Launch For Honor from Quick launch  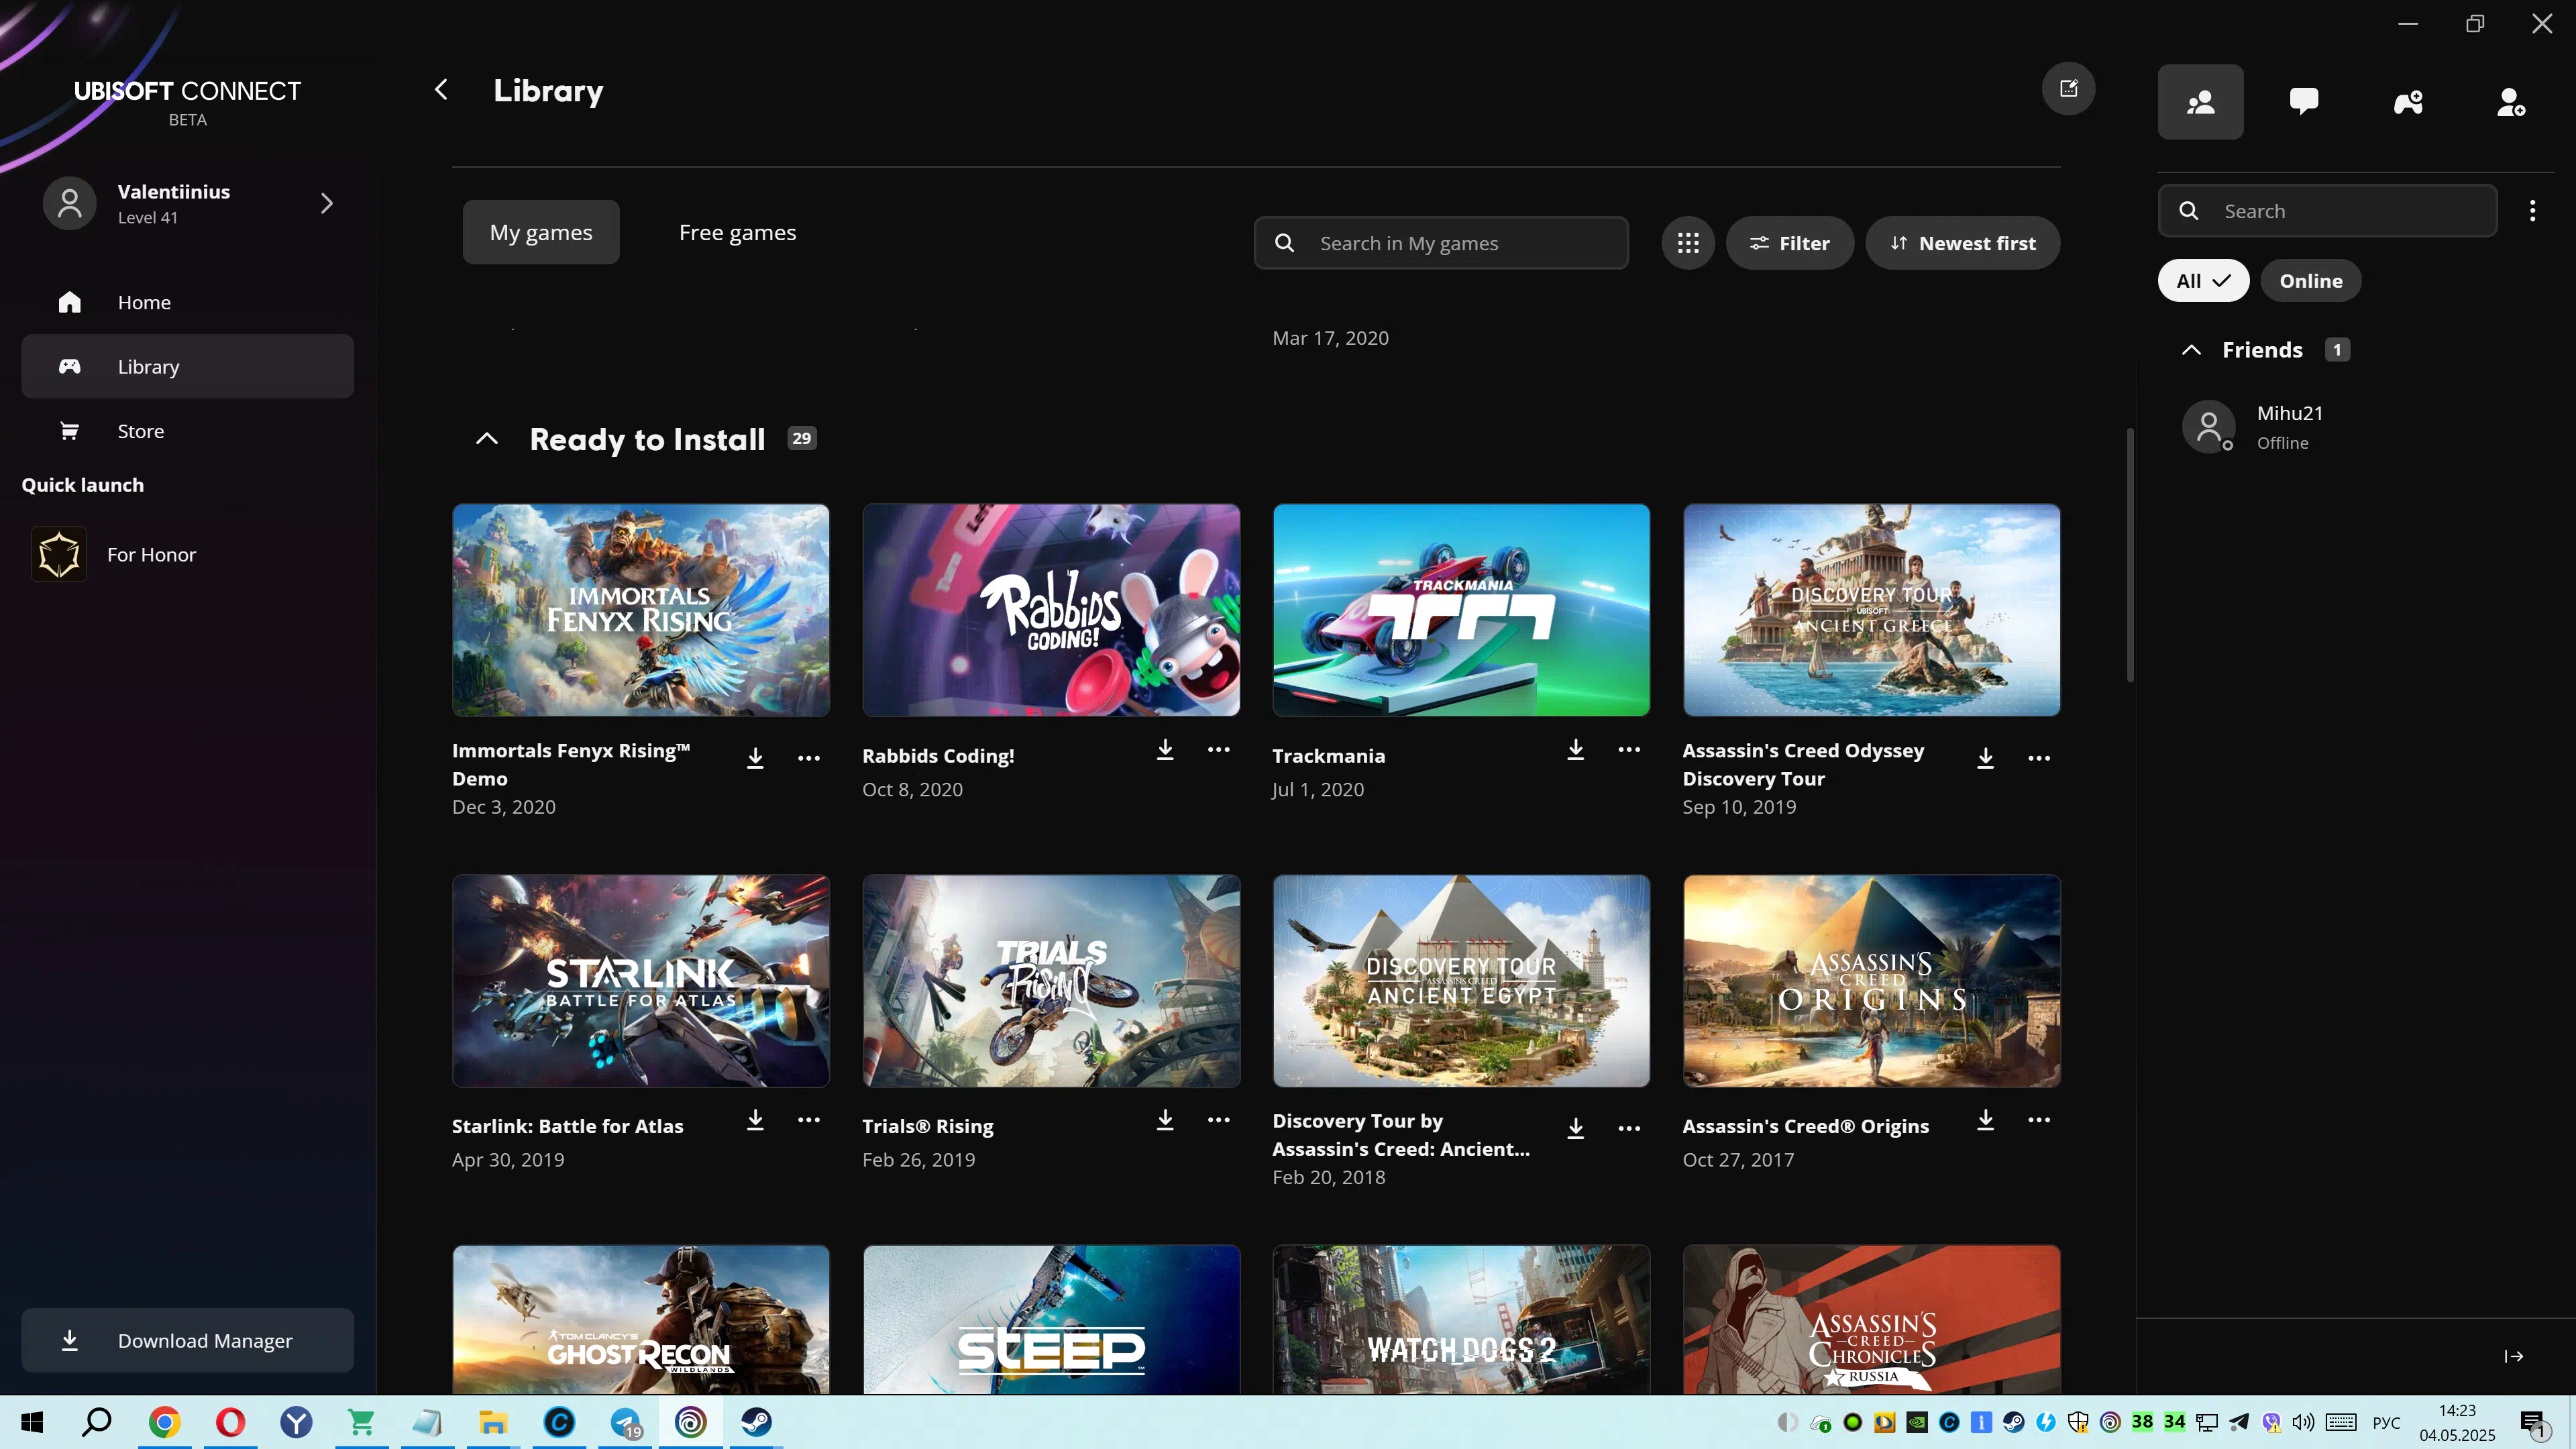click(x=188, y=554)
